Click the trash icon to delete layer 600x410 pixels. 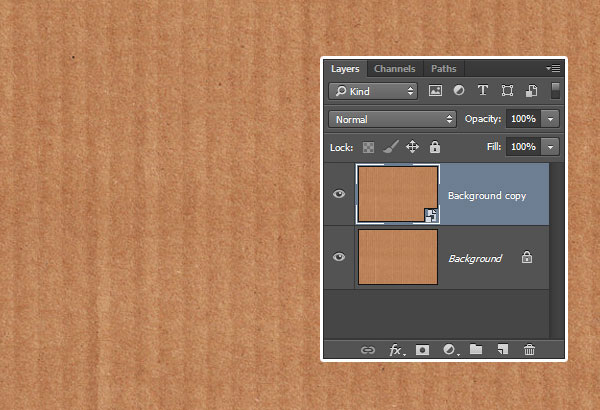click(529, 350)
